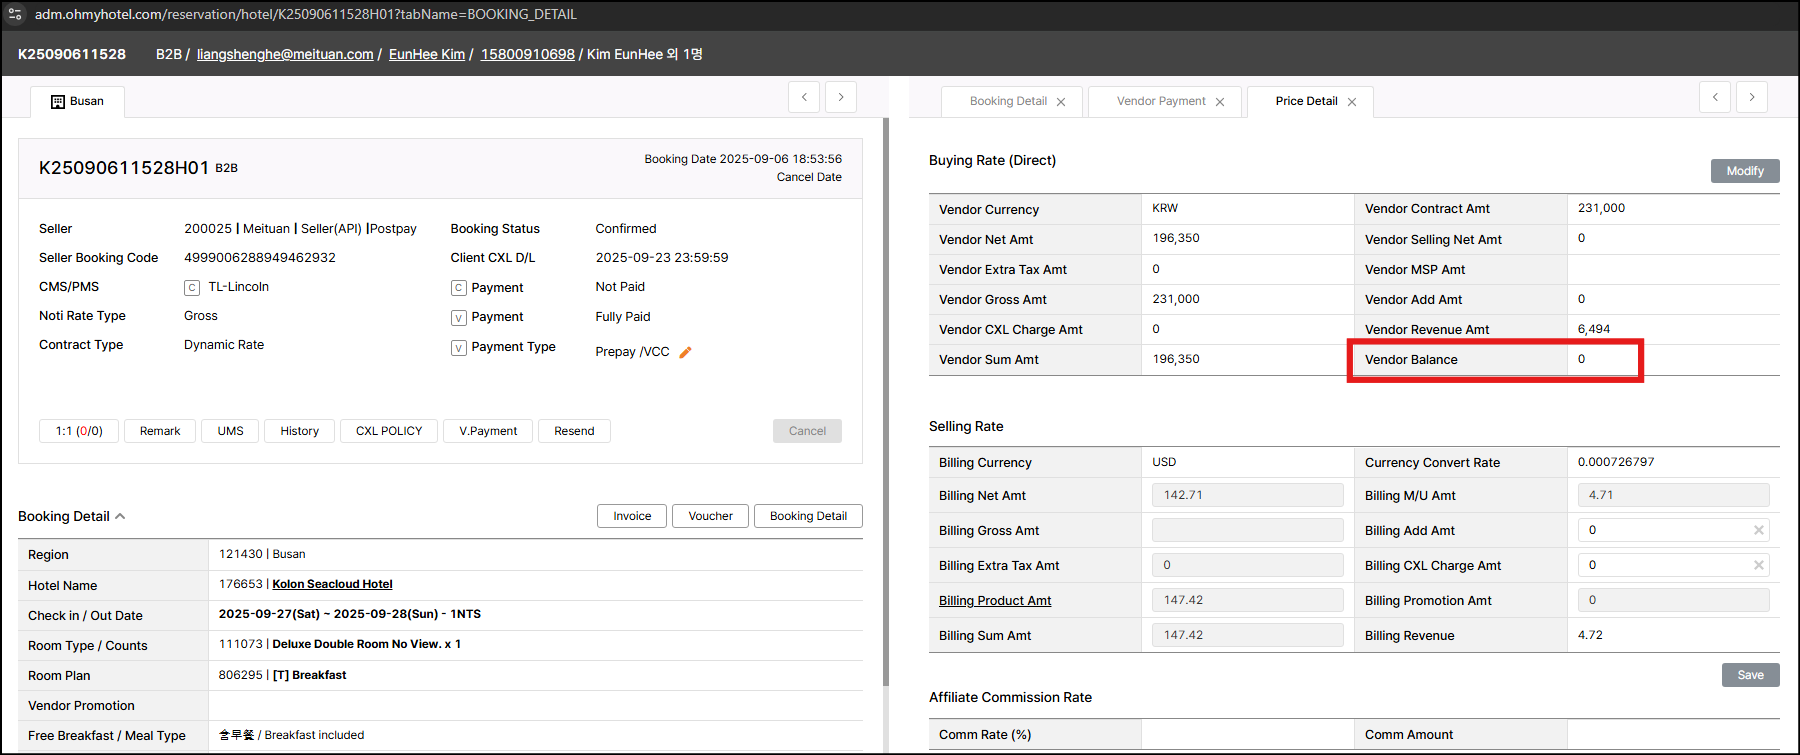
Task: Click the V marker beside Payment Type
Action: [459, 348]
